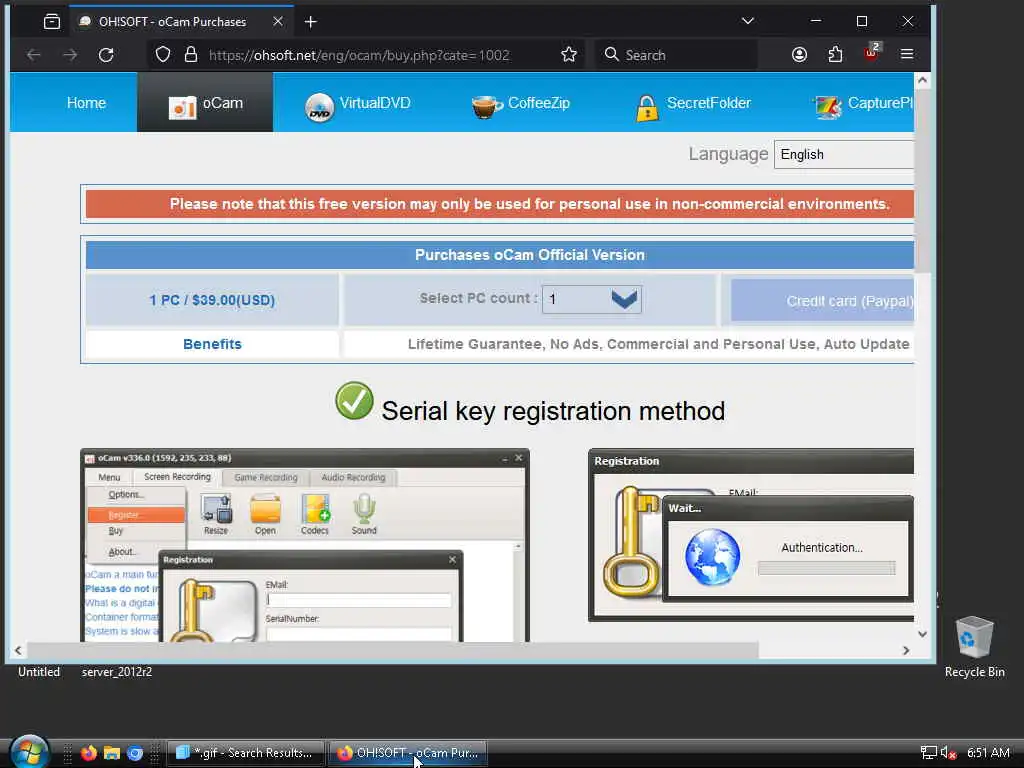Click the browser Search box

(677, 55)
